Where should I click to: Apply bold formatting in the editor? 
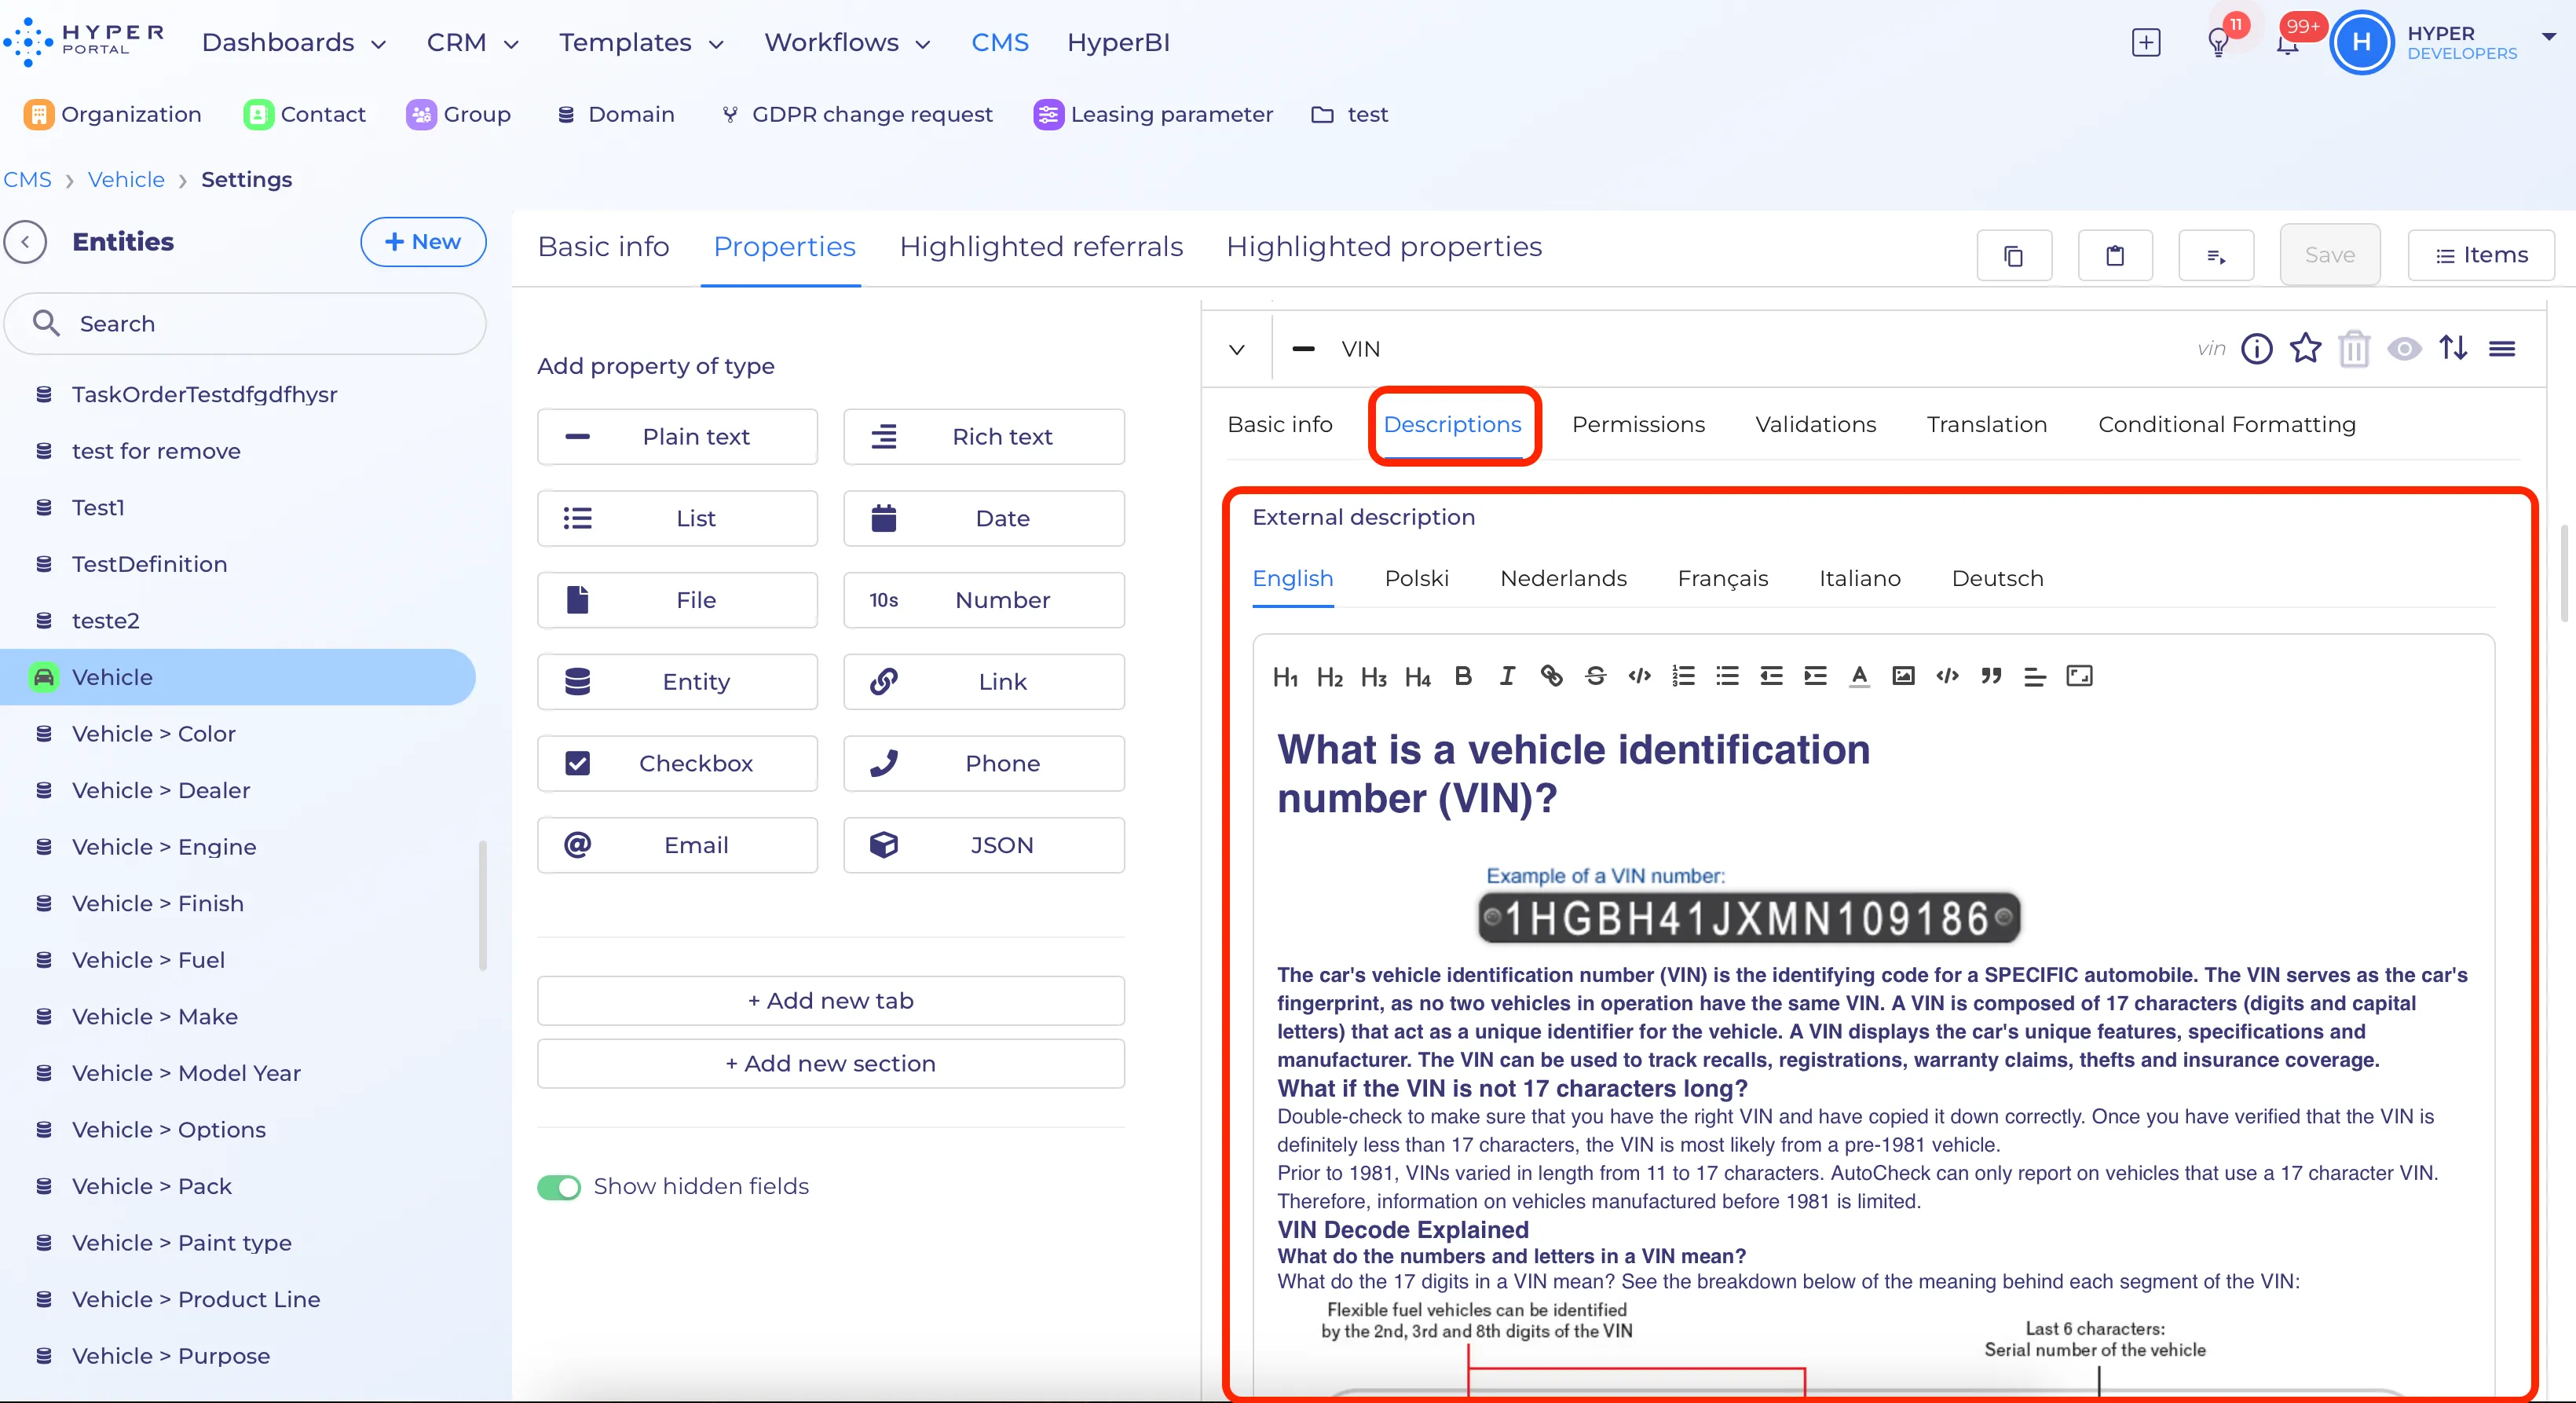(1462, 676)
